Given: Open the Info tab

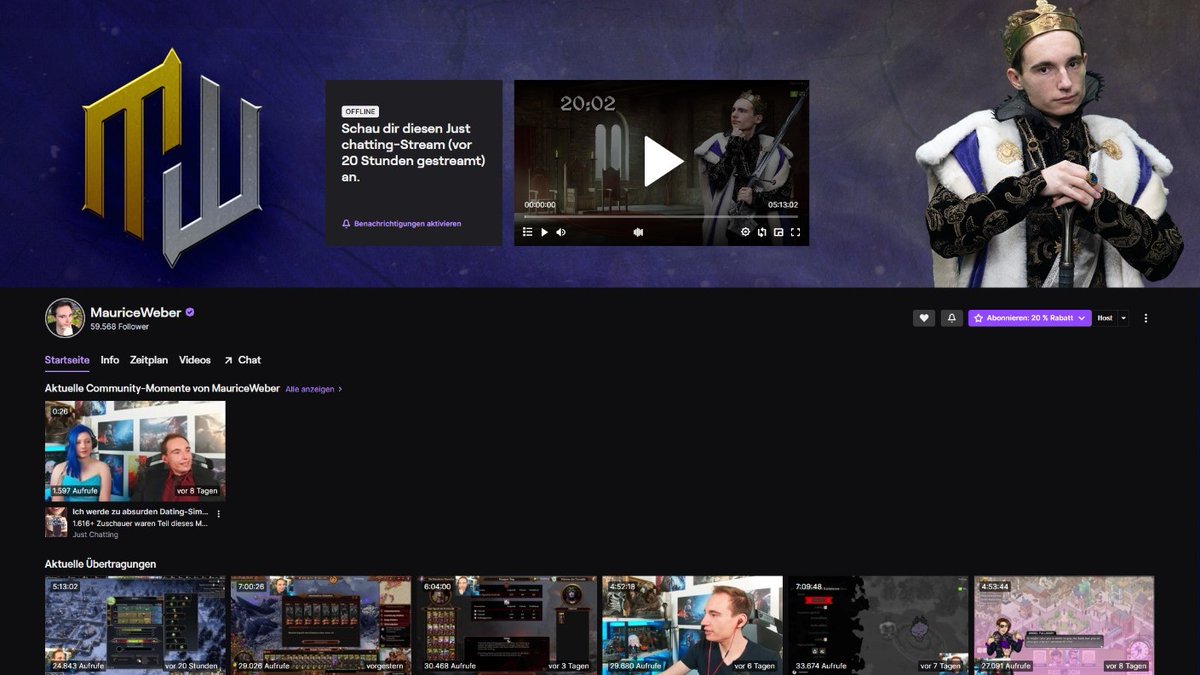Looking at the screenshot, I should click(110, 360).
